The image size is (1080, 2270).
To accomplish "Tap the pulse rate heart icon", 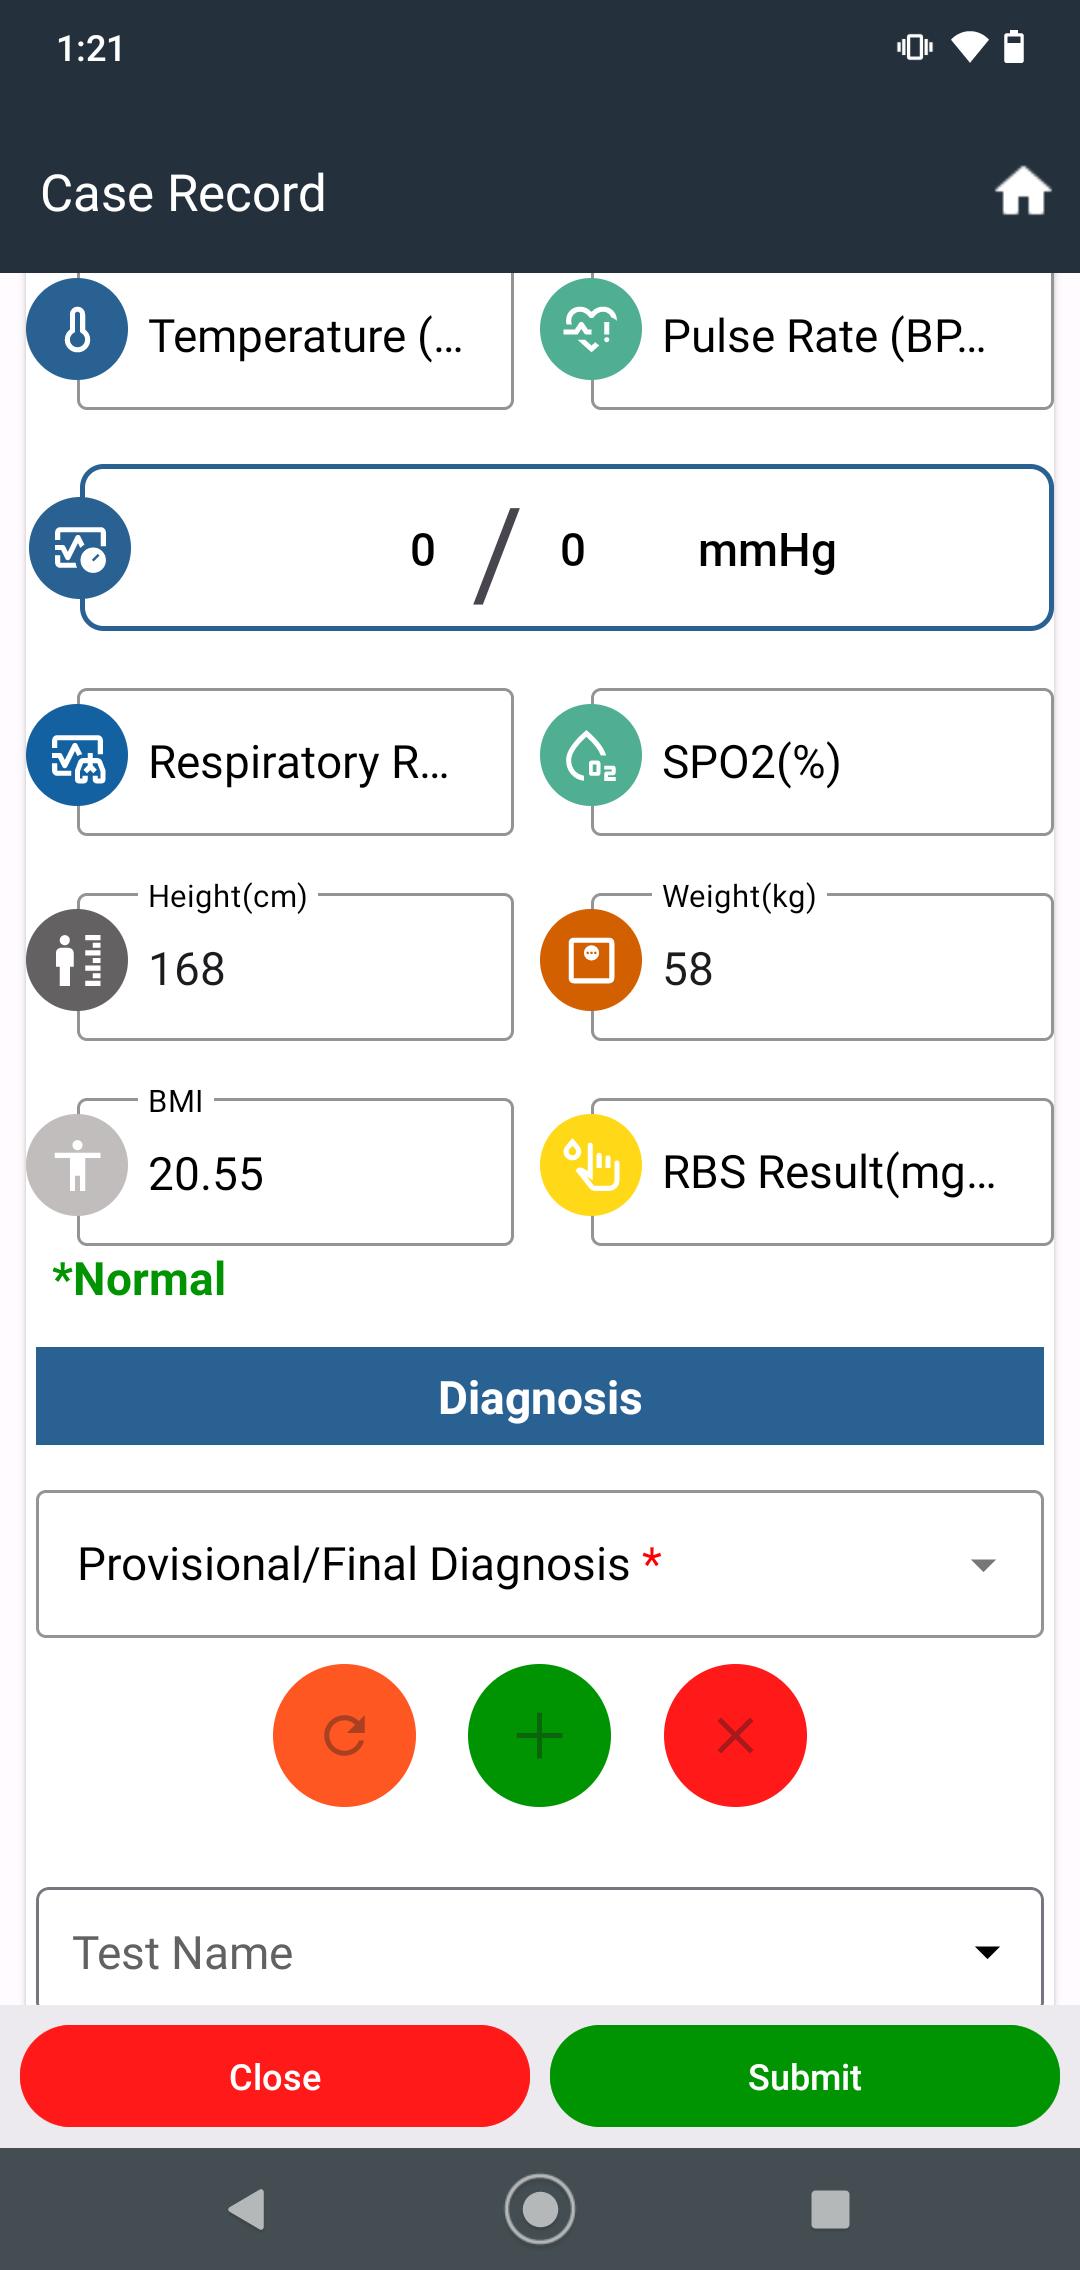I will point(591,330).
